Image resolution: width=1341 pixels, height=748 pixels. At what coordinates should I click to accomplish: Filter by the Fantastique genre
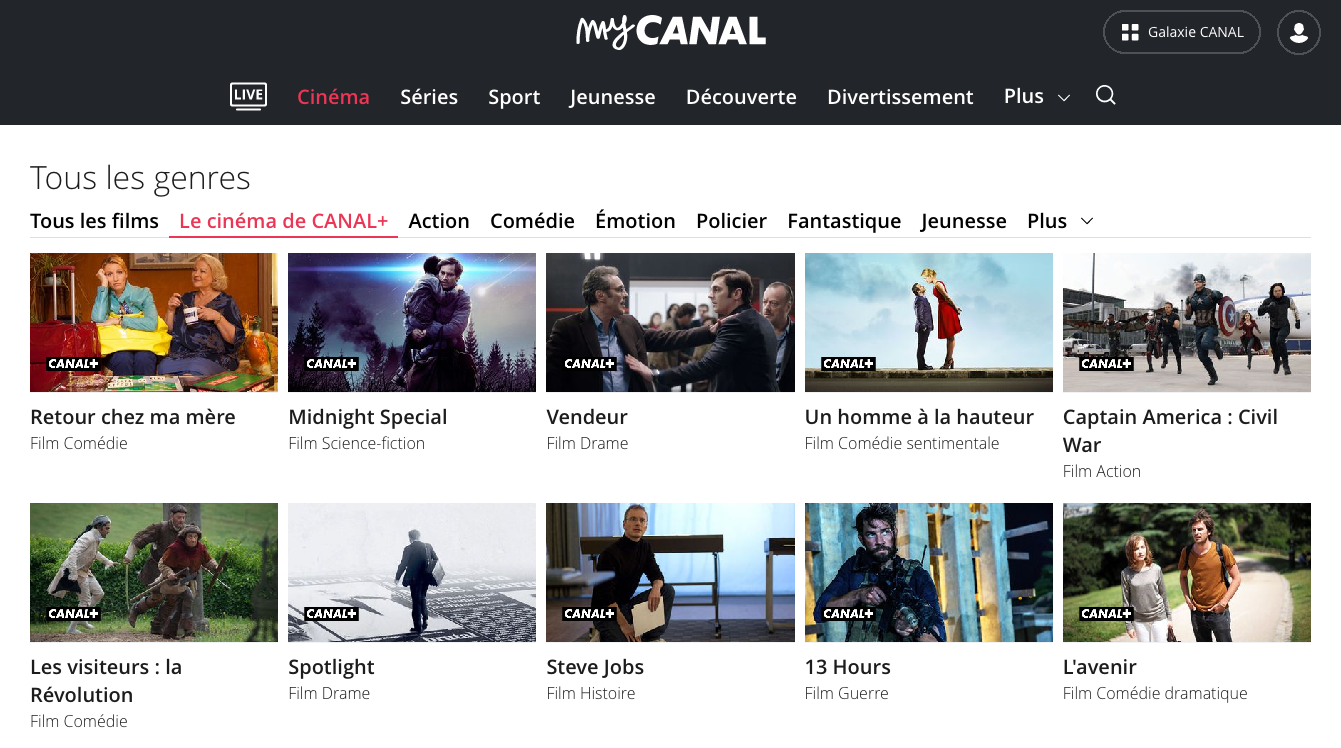click(x=844, y=221)
